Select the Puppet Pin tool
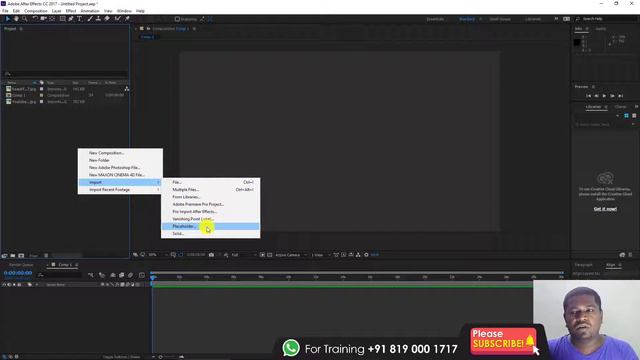Viewport: 640px width, 360px height. tap(127, 19)
